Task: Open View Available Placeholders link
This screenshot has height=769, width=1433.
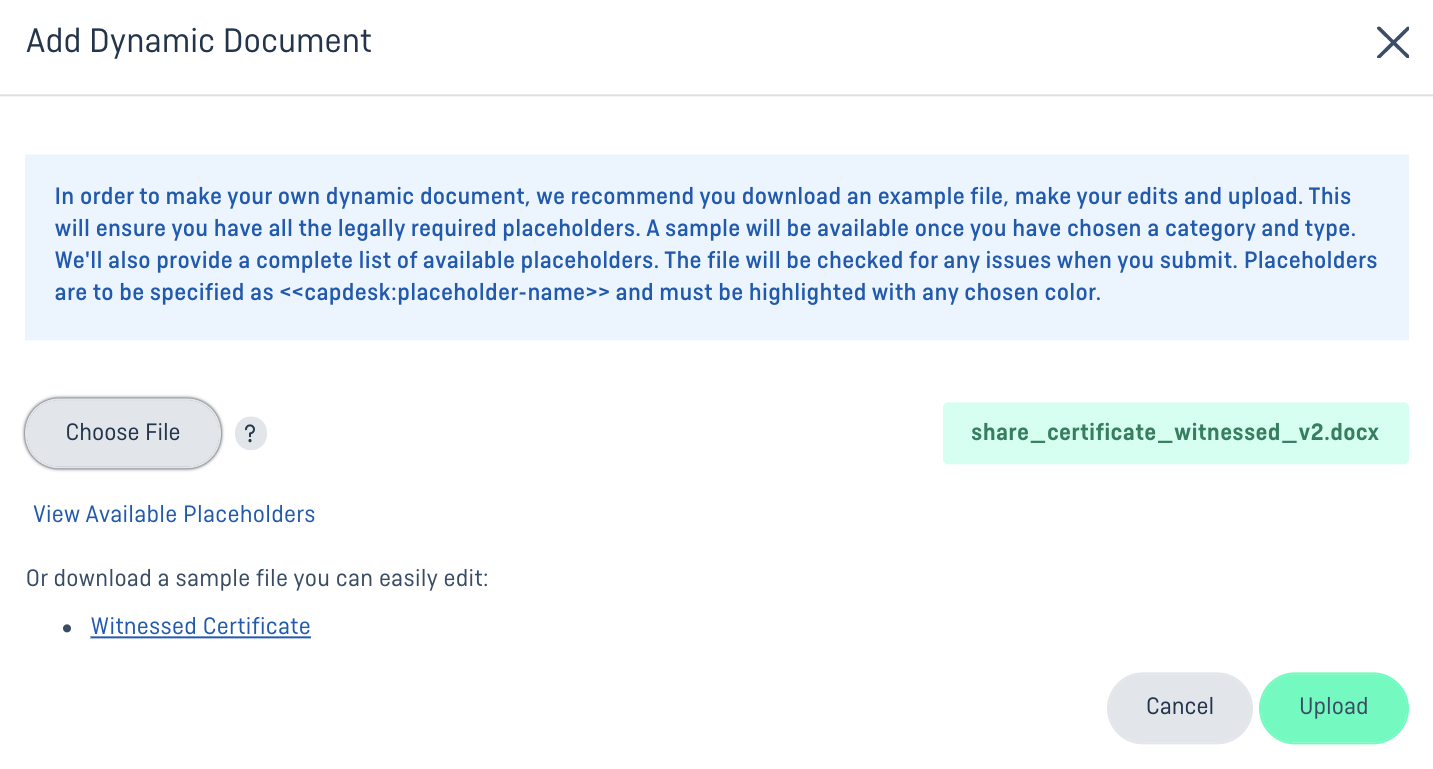Action: 174,514
